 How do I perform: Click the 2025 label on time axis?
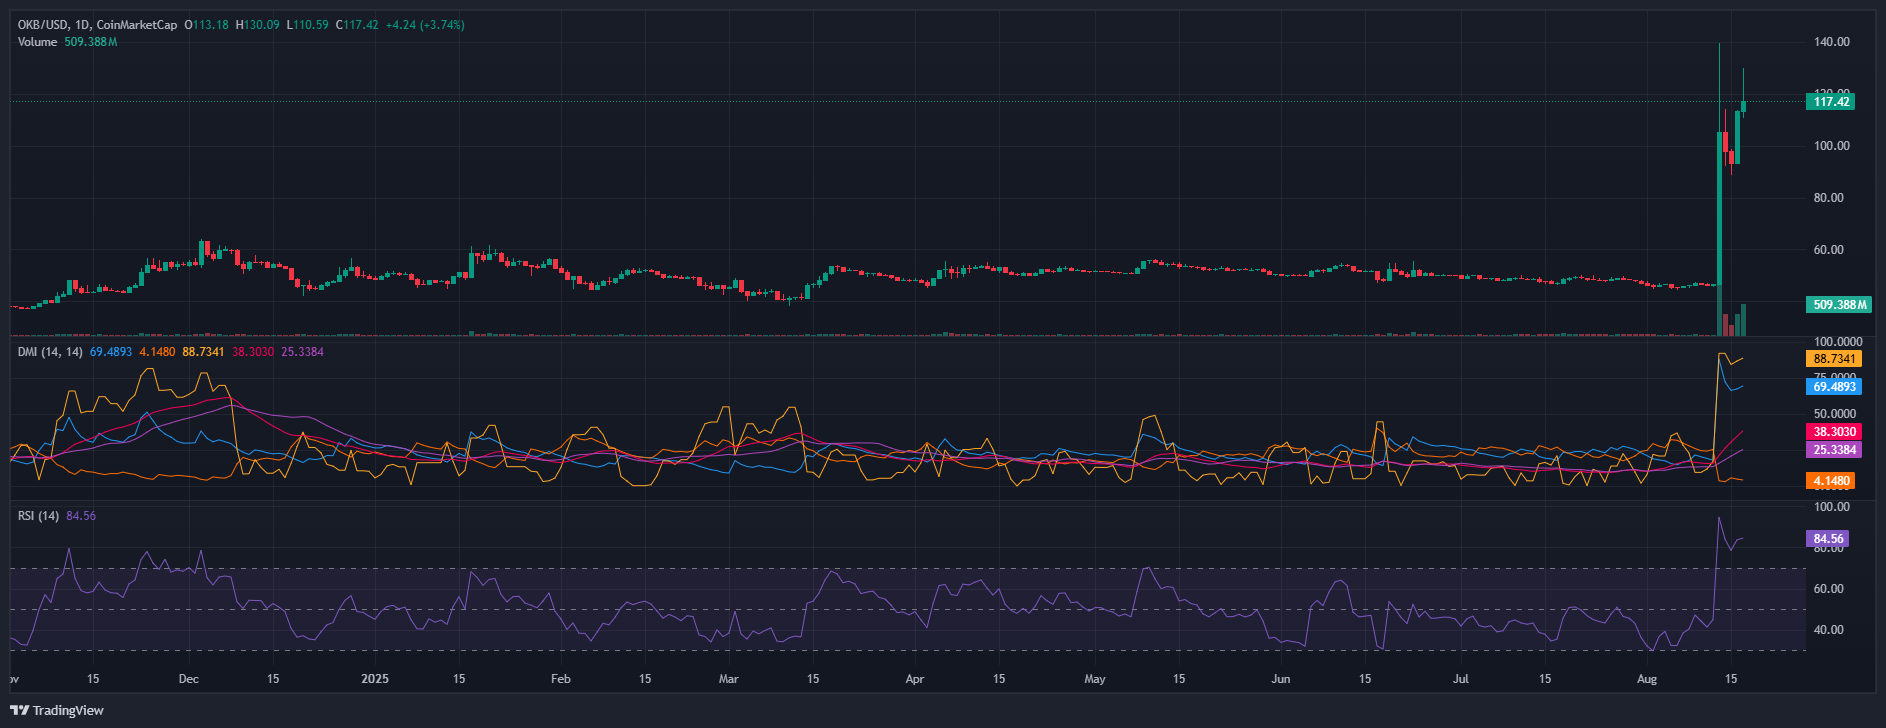click(375, 679)
